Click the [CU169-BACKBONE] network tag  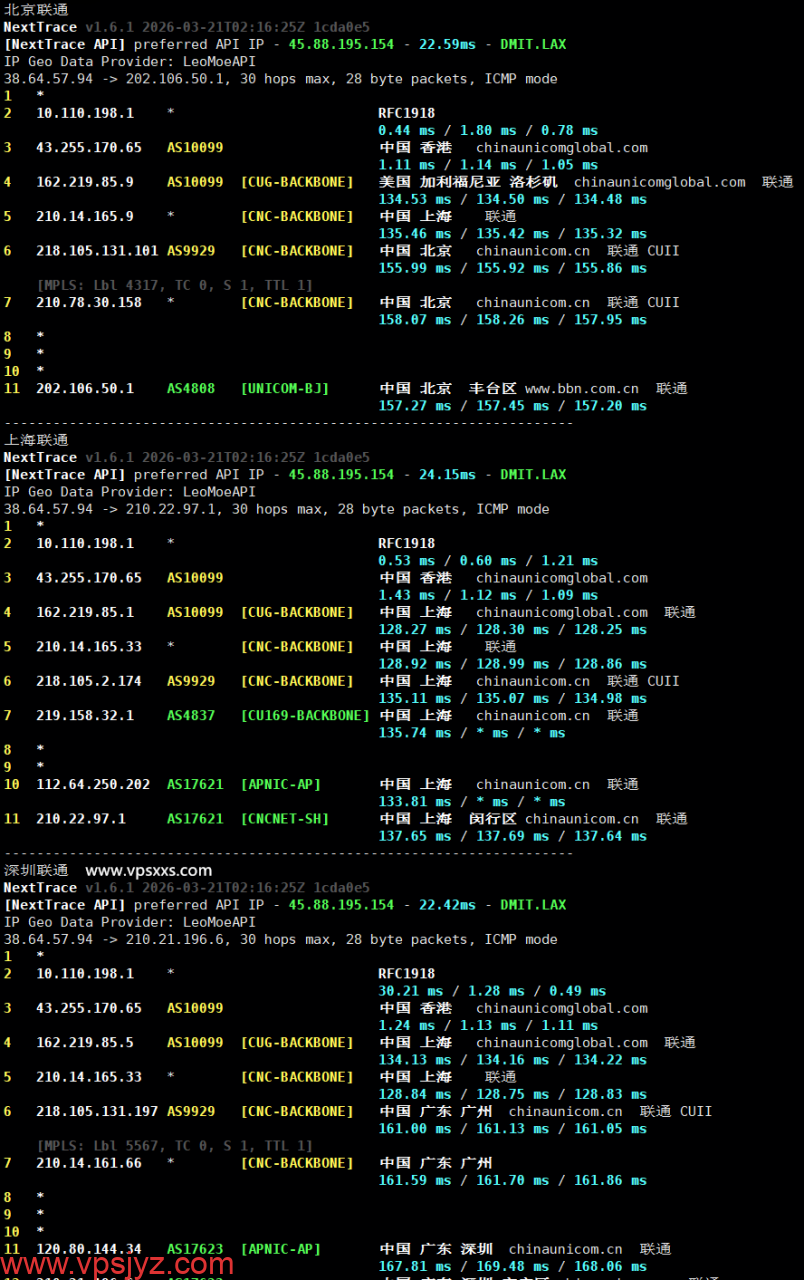click(305, 715)
